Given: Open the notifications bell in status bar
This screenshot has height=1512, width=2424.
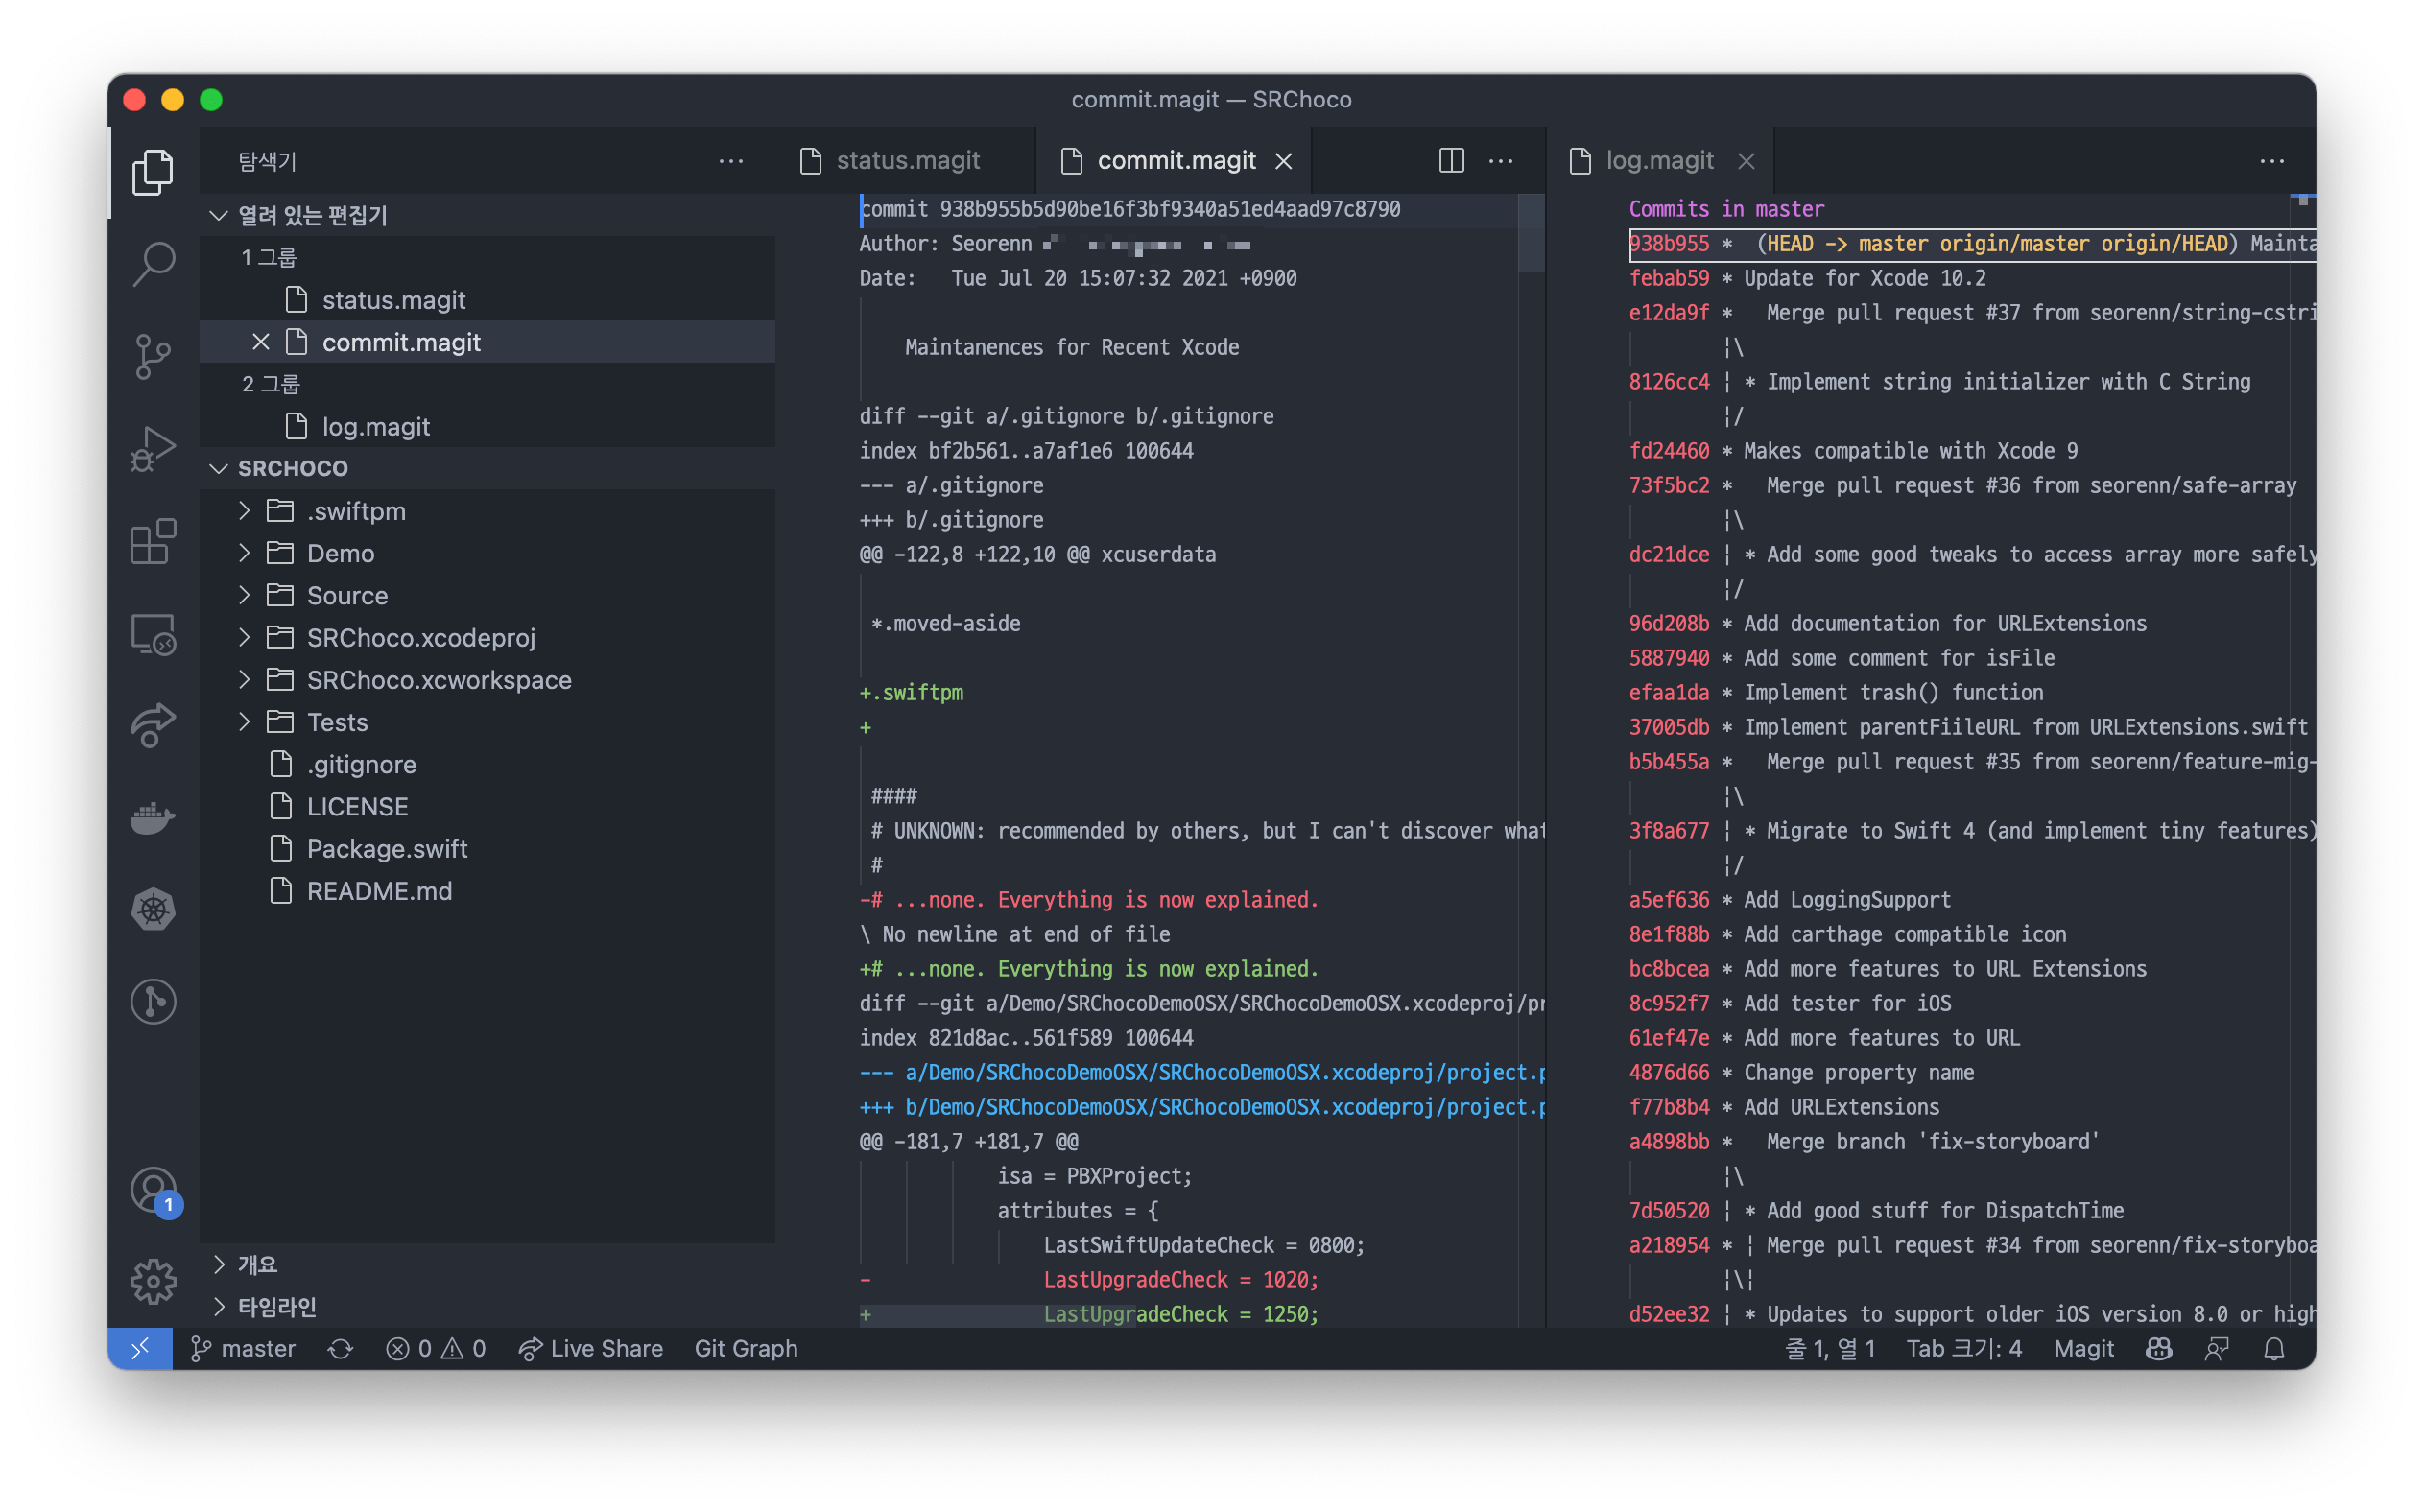Looking at the screenshot, I should [2274, 1349].
